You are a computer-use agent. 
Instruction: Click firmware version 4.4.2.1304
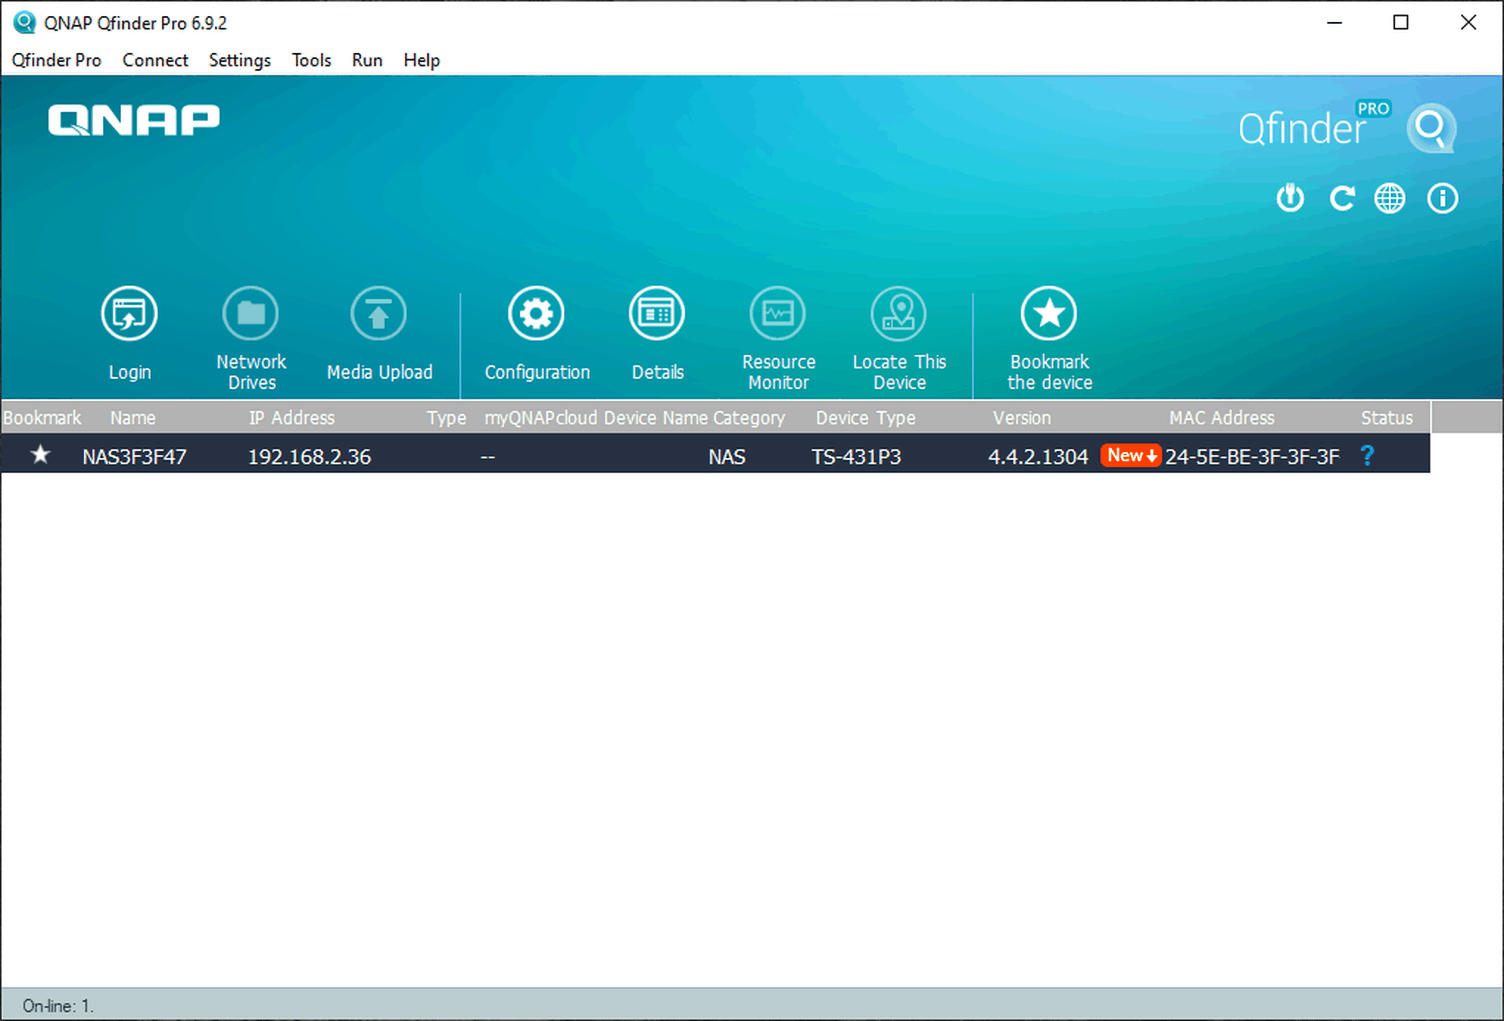1038,456
